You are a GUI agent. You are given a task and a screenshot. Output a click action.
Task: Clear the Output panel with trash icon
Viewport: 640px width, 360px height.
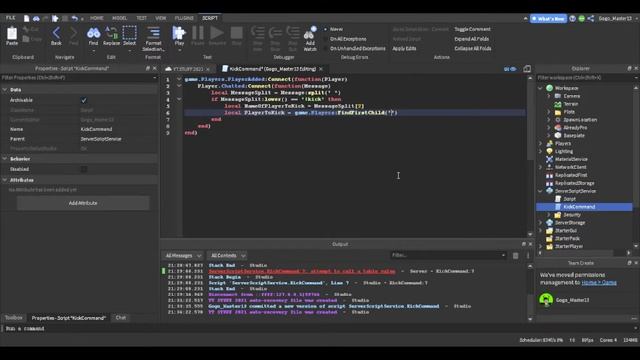516,256
